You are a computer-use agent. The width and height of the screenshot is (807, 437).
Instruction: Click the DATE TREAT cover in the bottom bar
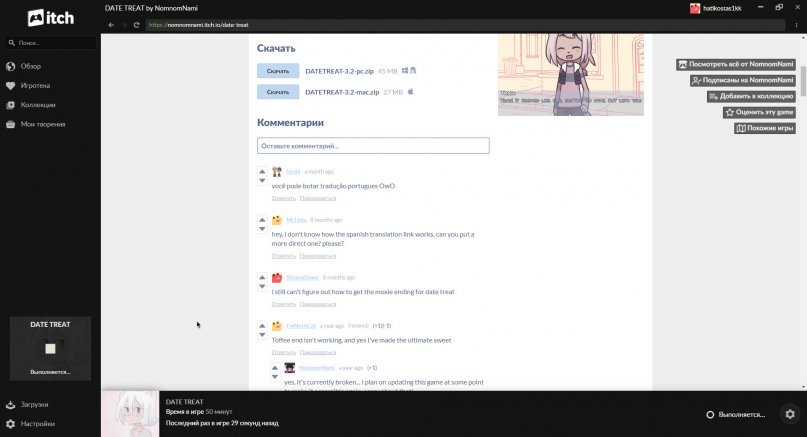click(x=130, y=414)
